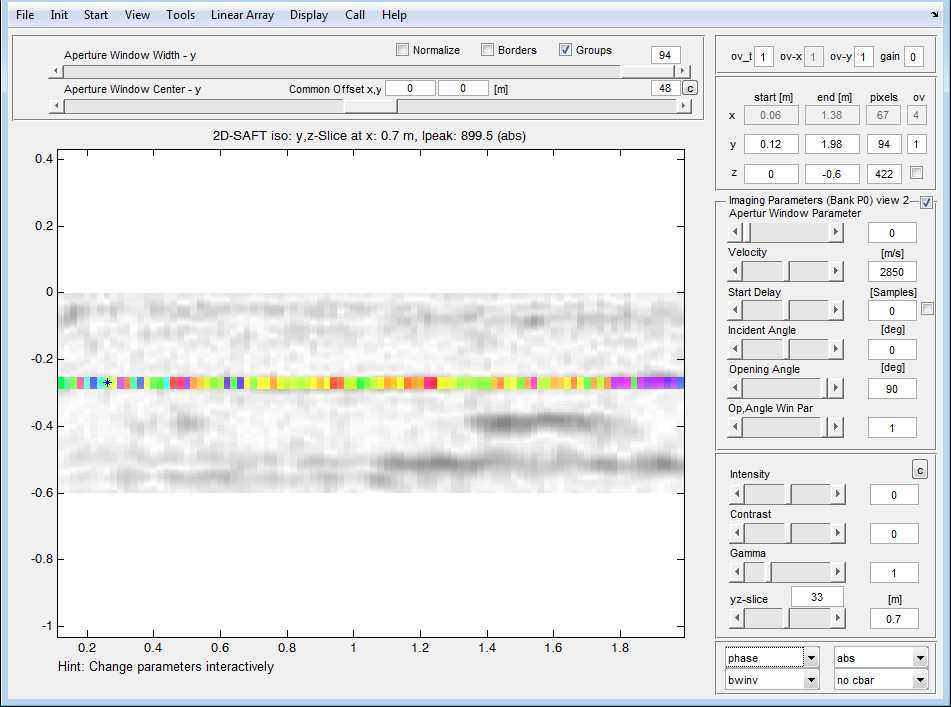Open the File menu
951x707 pixels.
[25, 15]
